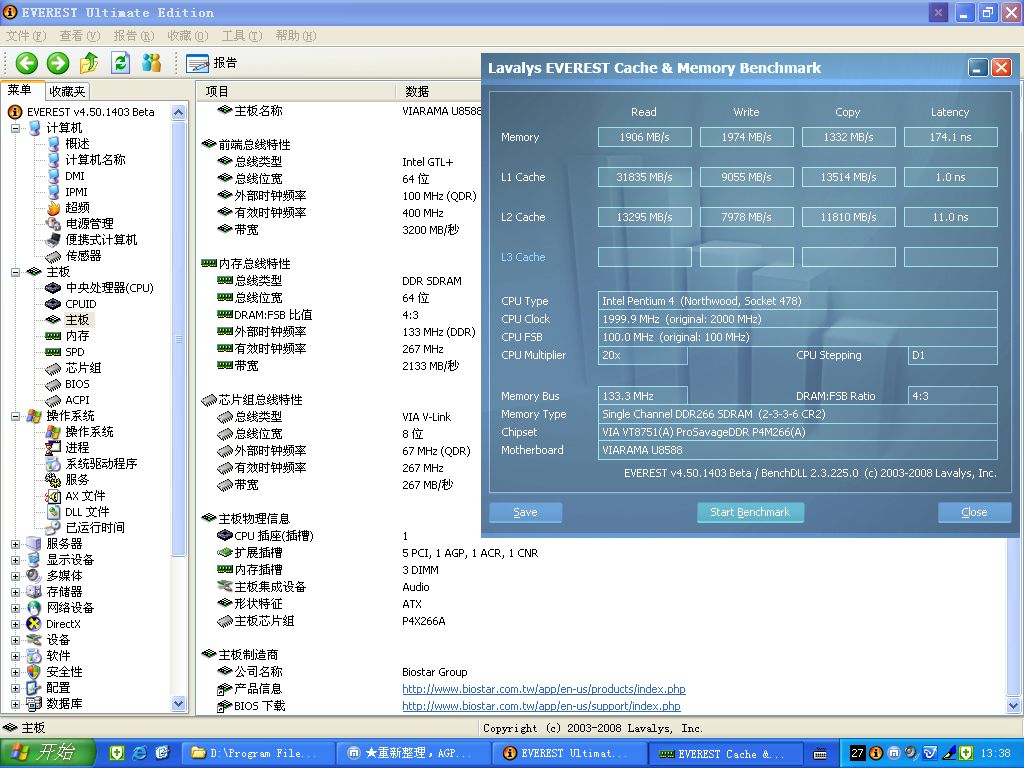
Task: Open the 查看(V) menu
Action: point(80,35)
